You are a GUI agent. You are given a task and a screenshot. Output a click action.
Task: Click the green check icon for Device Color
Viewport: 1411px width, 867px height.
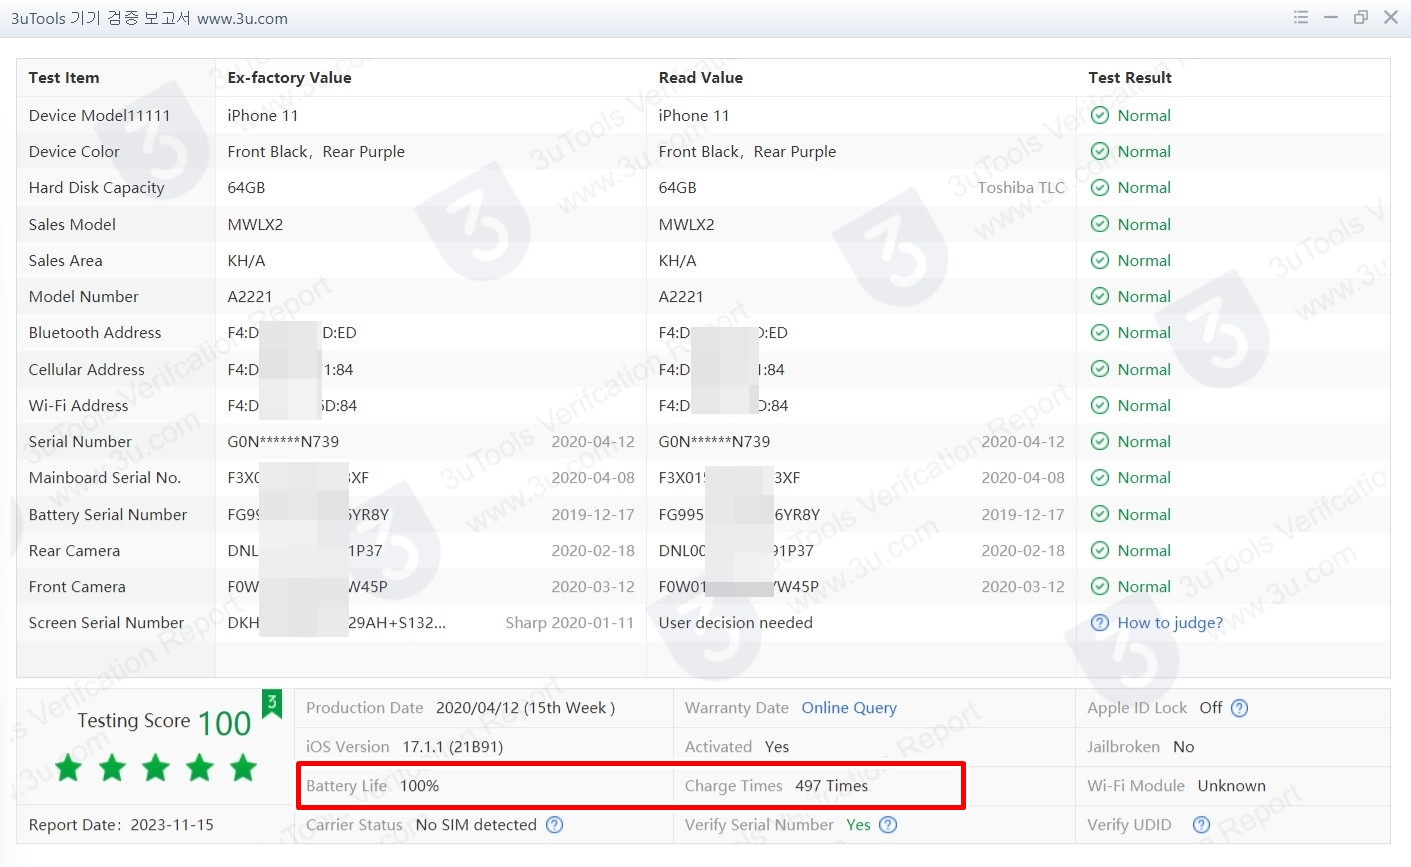click(1100, 151)
